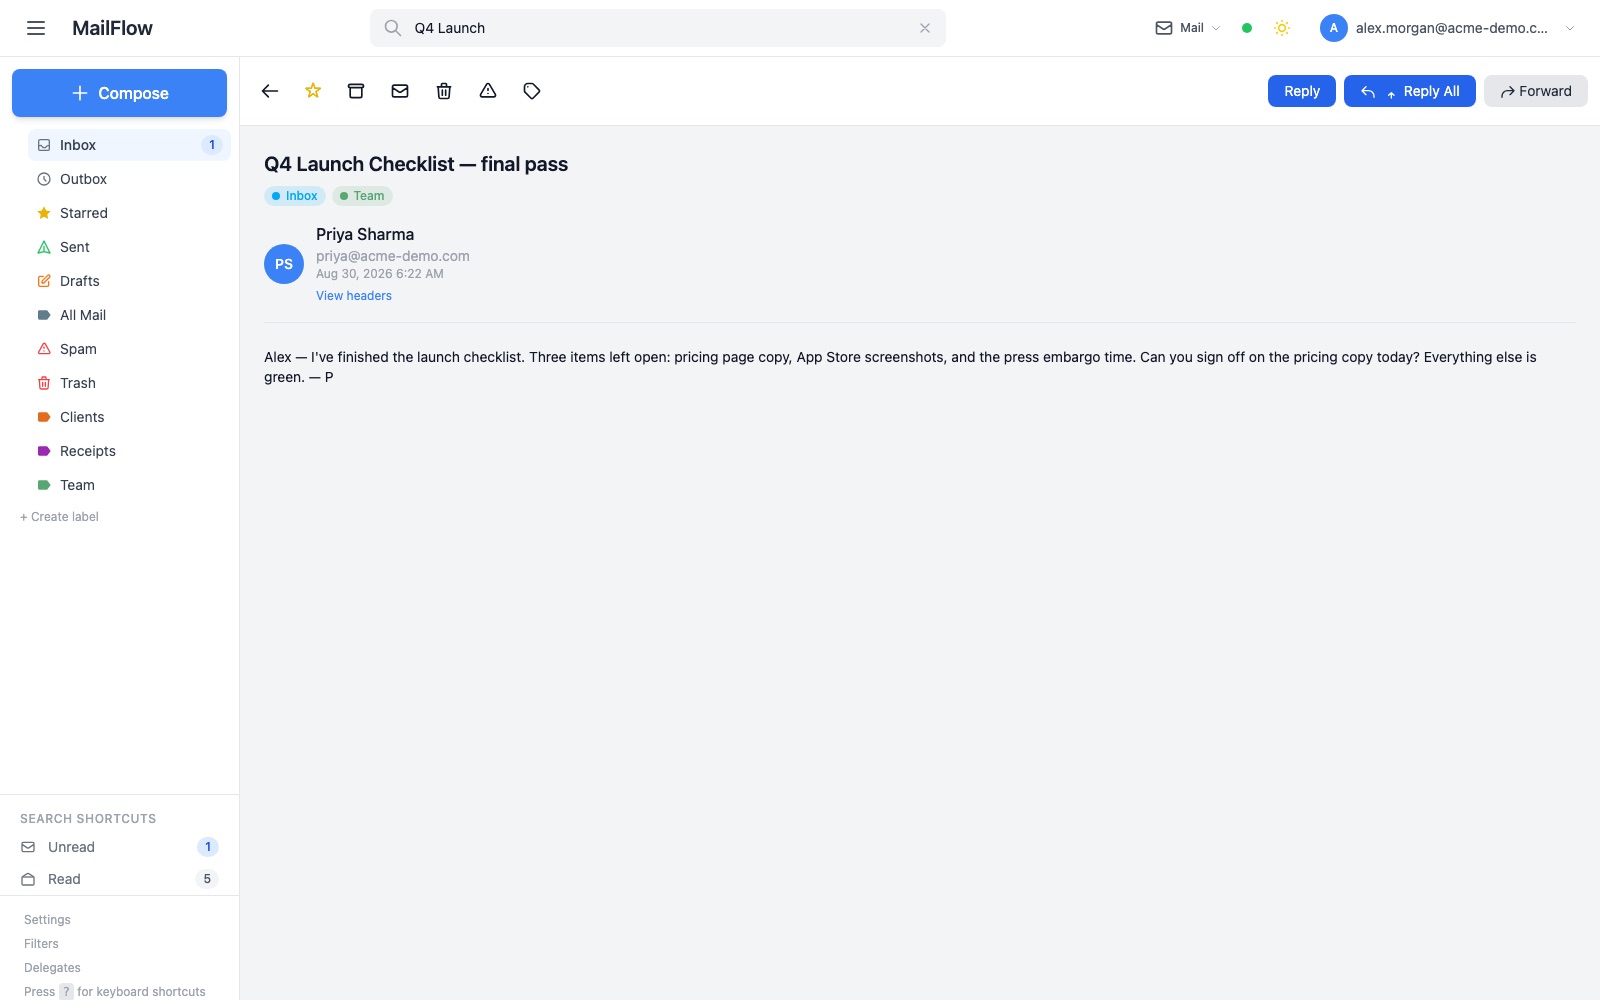Image resolution: width=1600 pixels, height=1000 pixels.
Task: Click the green online status dot
Action: 1247,28
